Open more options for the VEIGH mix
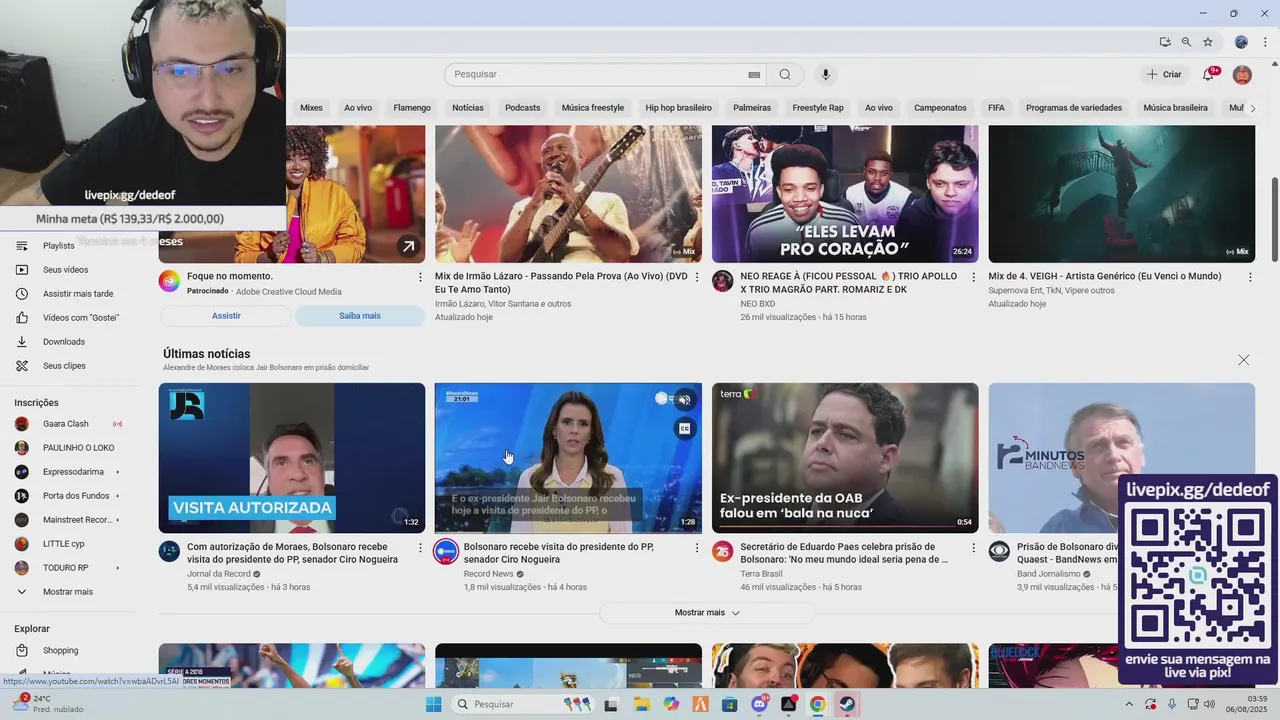The width and height of the screenshot is (1280, 720). (1250, 277)
